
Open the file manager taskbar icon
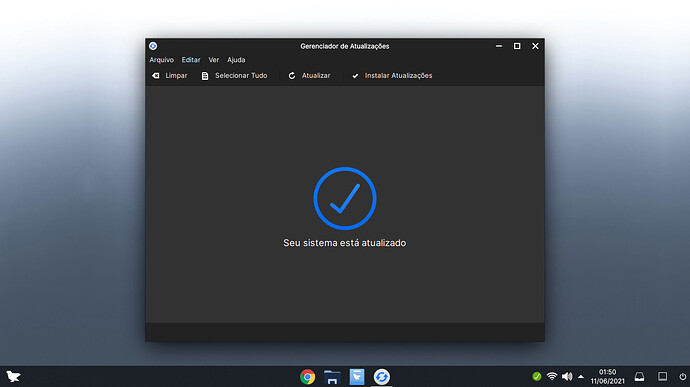tap(332, 377)
